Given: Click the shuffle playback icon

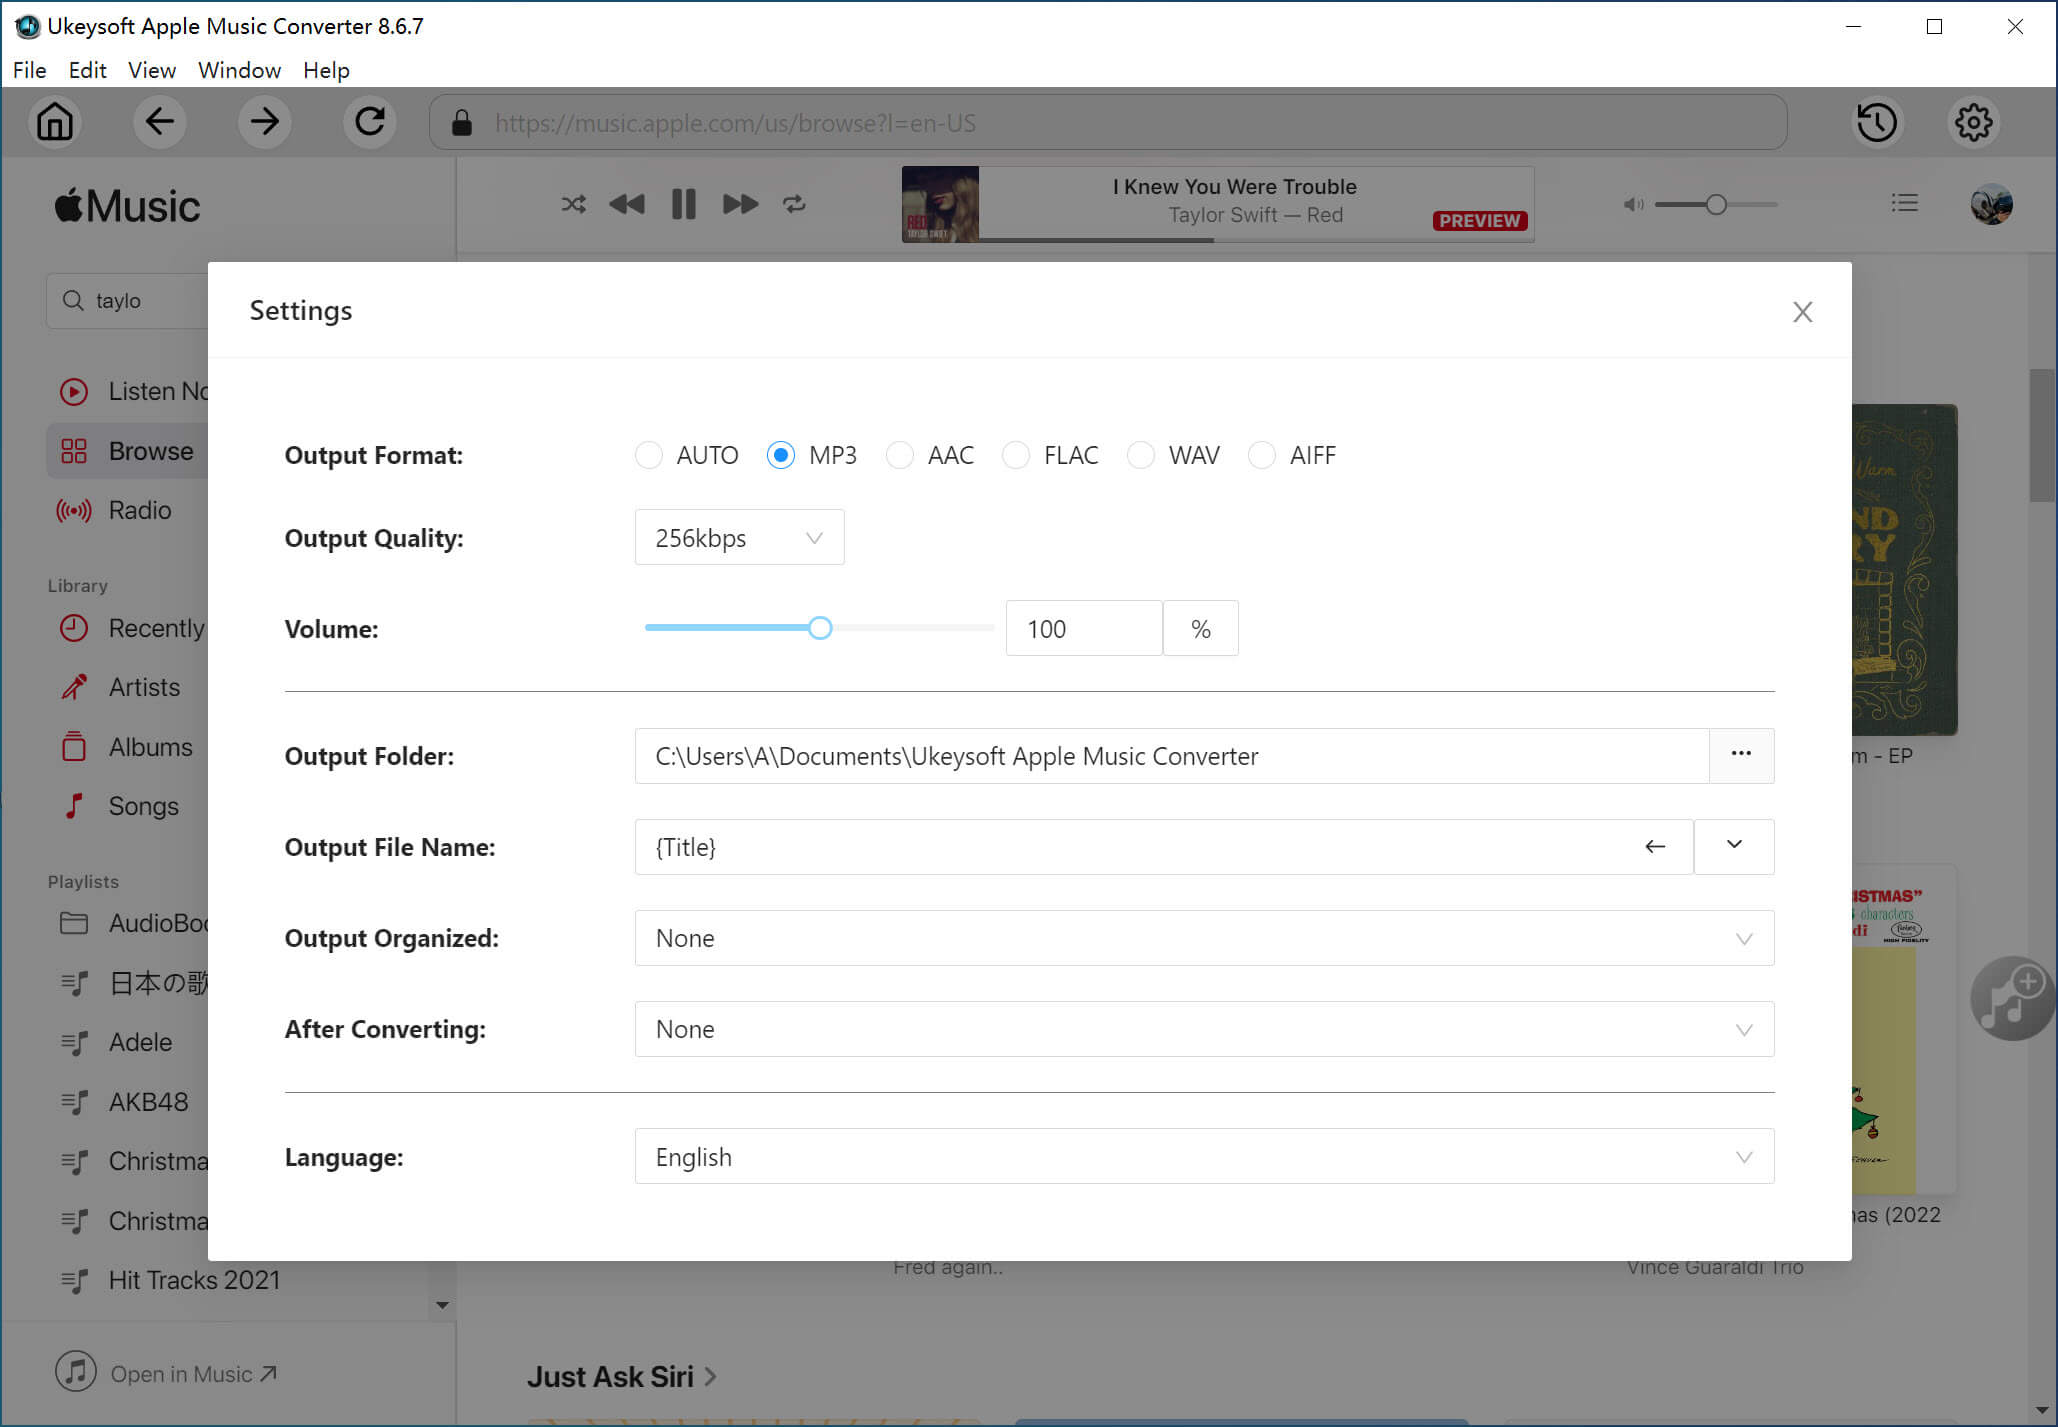Looking at the screenshot, I should click(571, 203).
